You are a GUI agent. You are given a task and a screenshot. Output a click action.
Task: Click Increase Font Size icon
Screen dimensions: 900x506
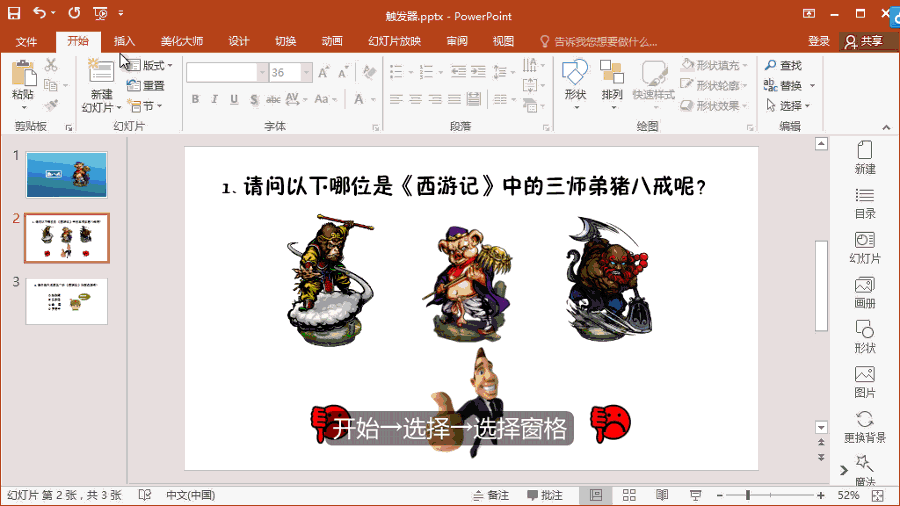pyautogui.click(x=324, y=72)
